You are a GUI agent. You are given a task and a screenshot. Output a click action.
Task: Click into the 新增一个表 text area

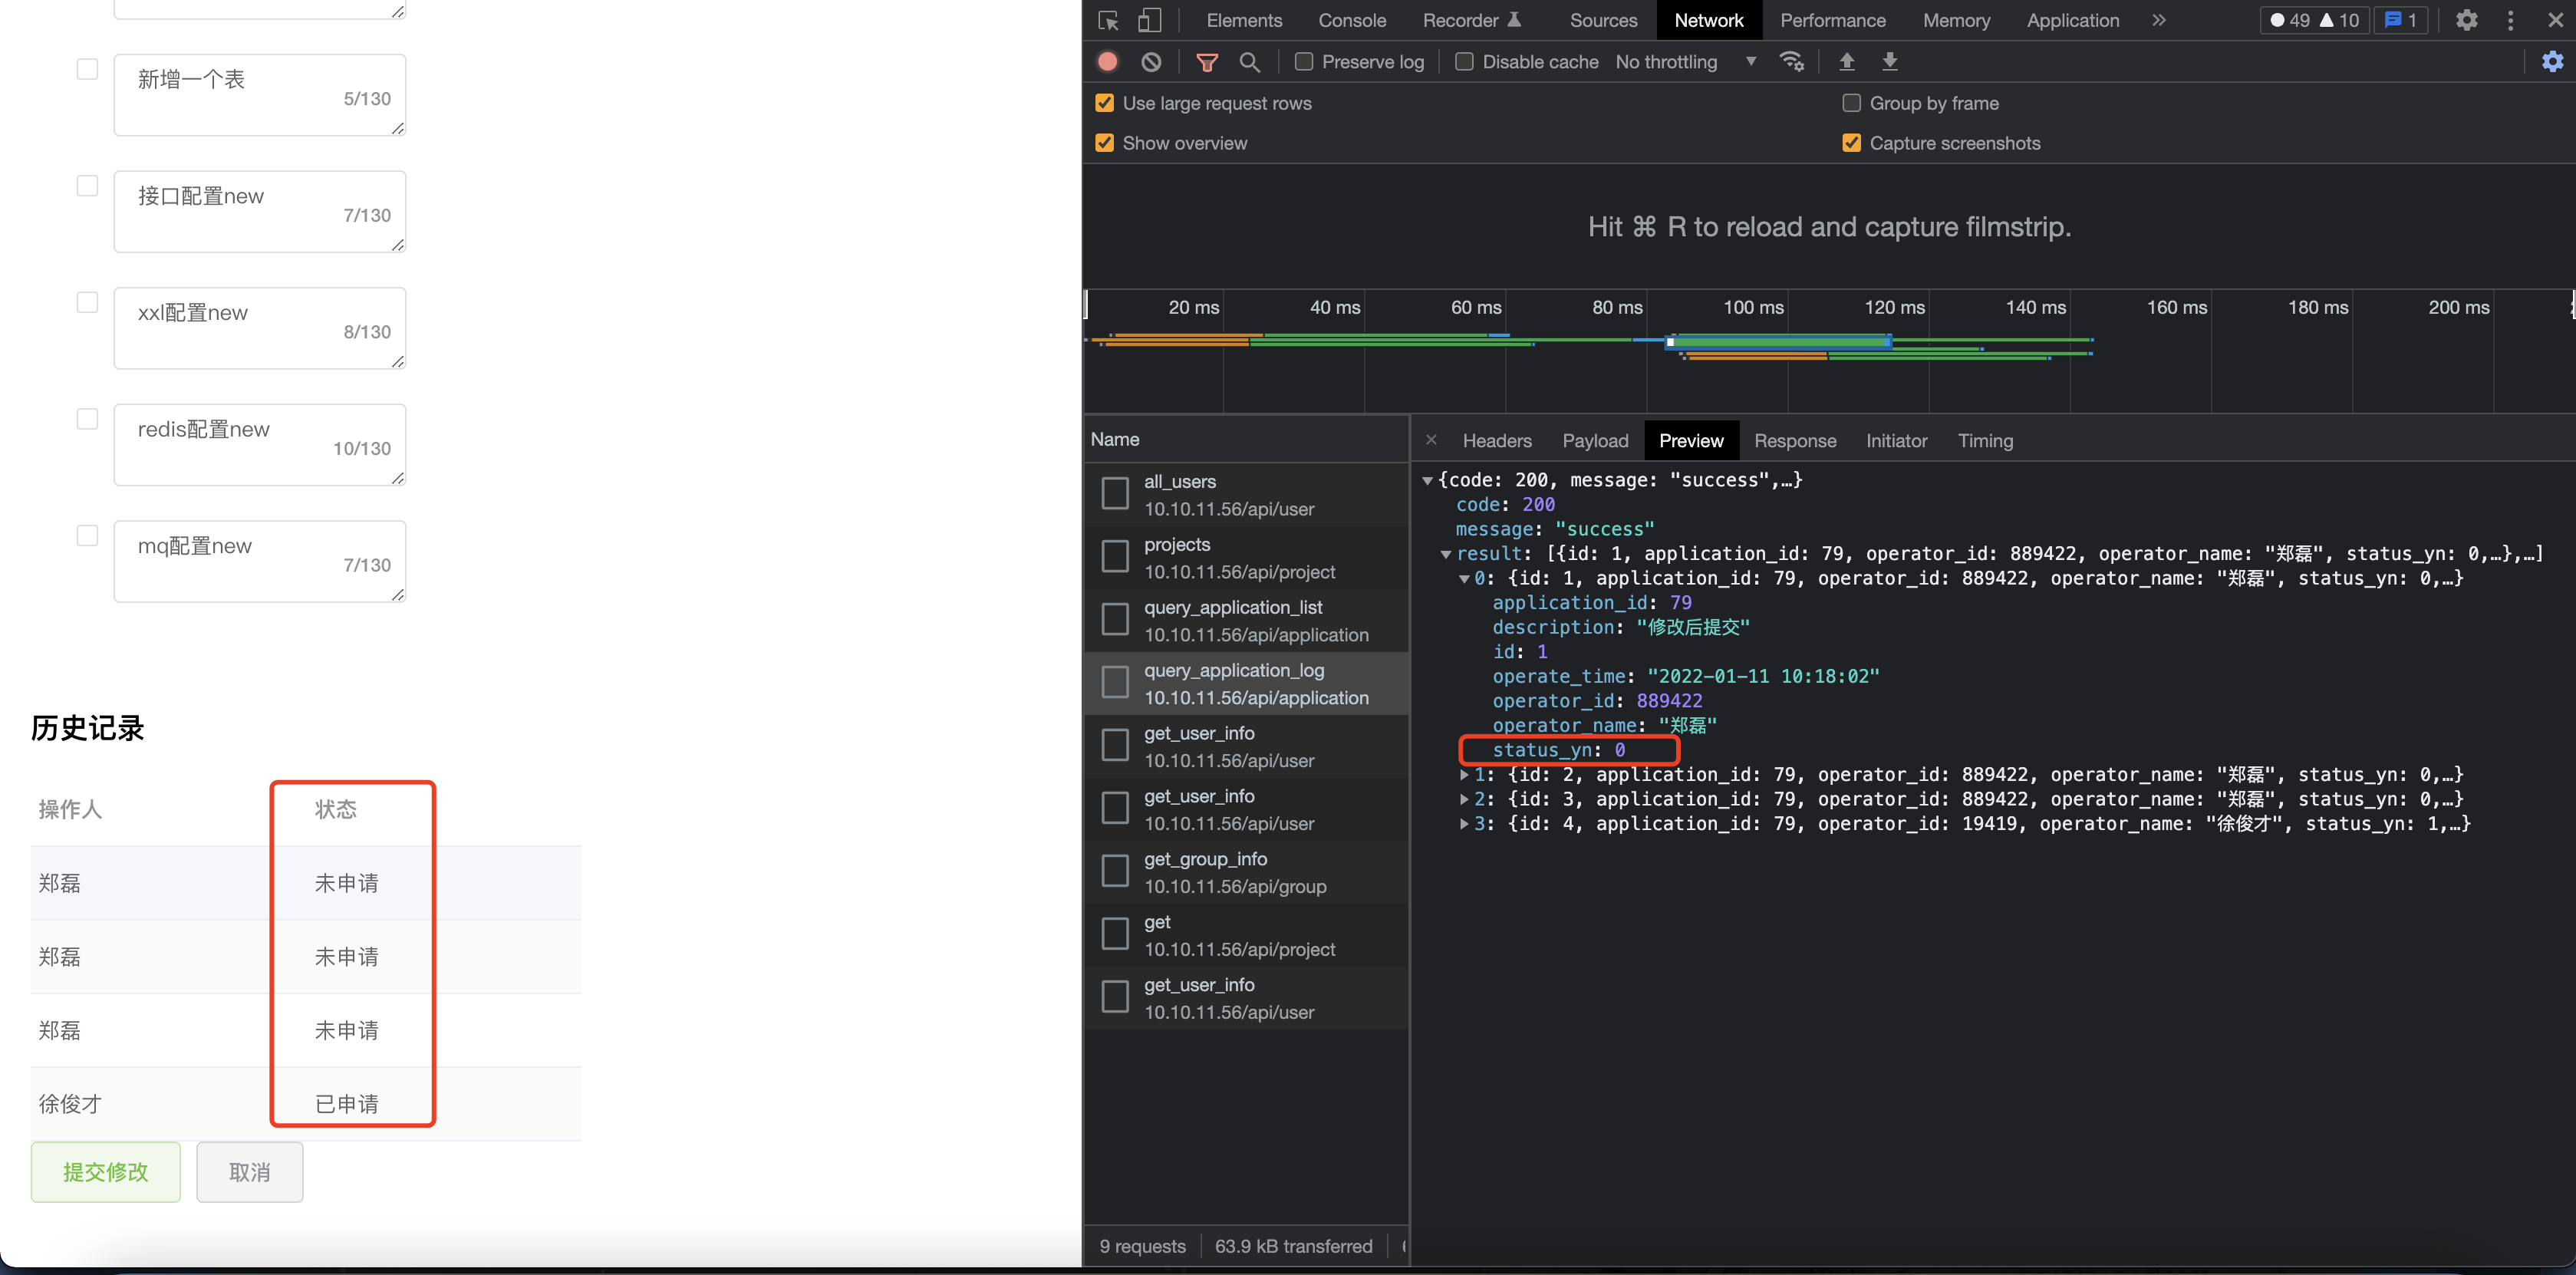click(x=259, y=95)
